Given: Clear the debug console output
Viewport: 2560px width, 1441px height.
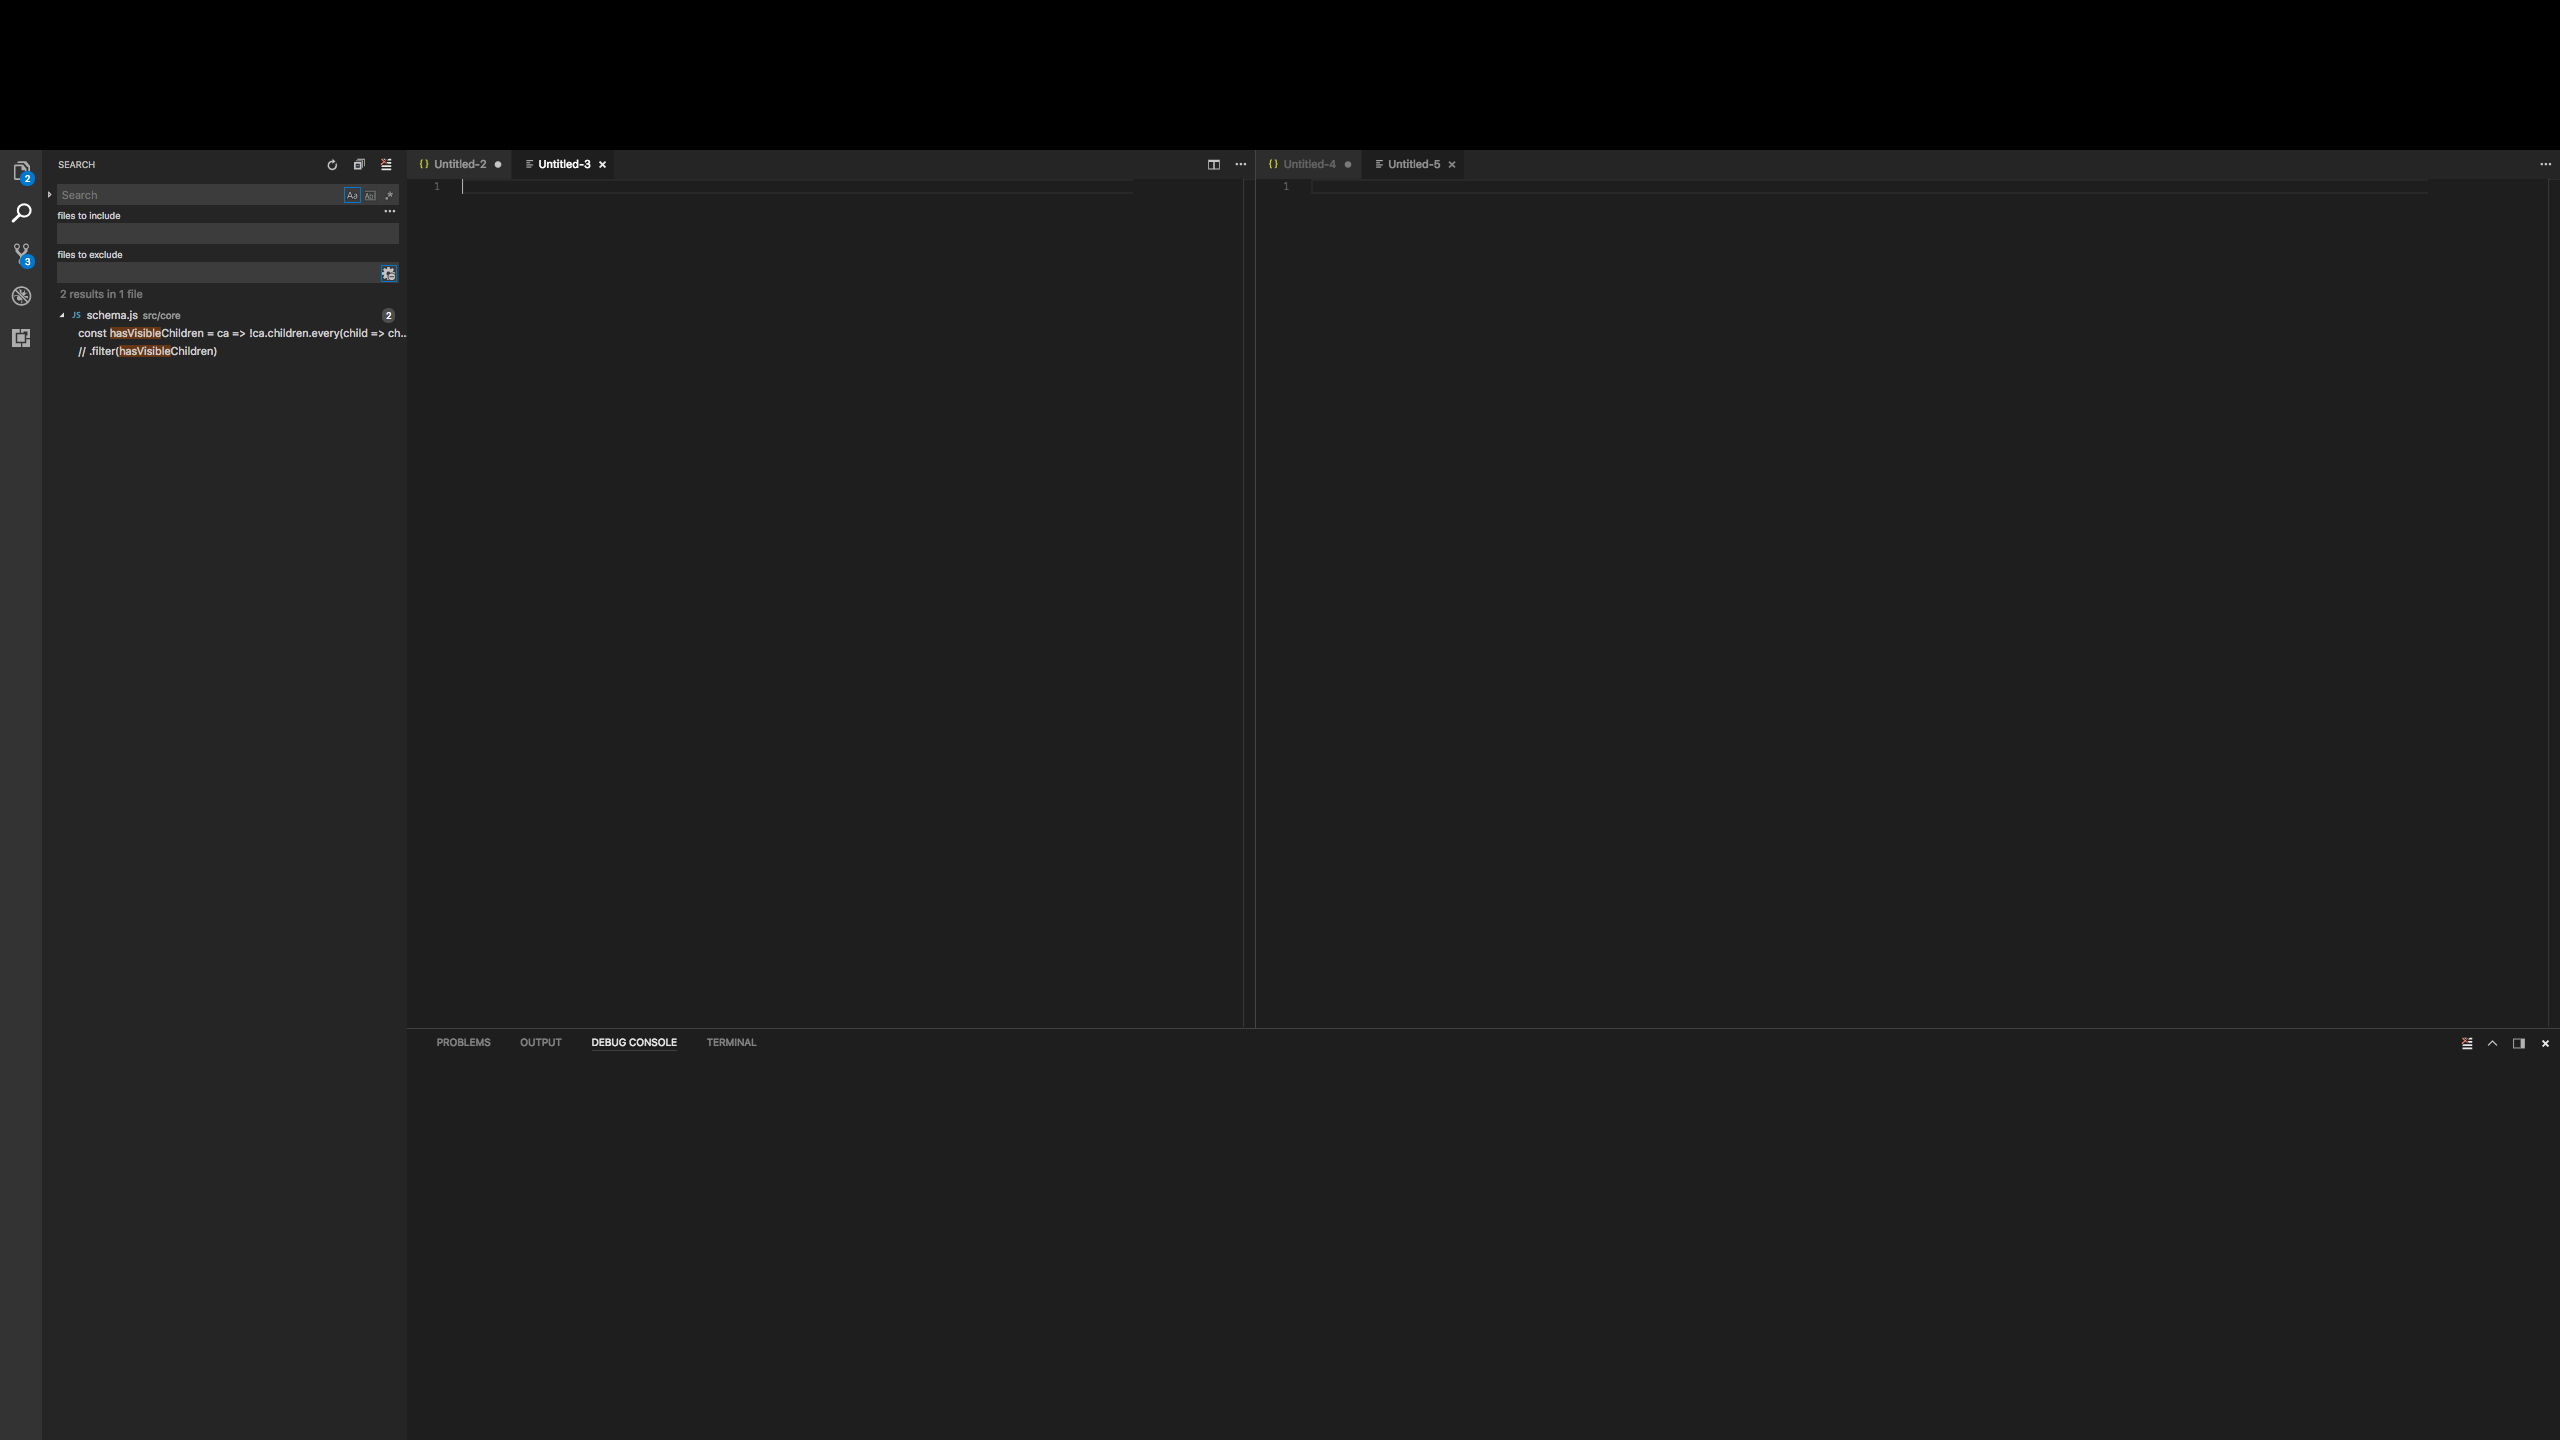Looking at the screenshot, I should pos(2466,1043).
